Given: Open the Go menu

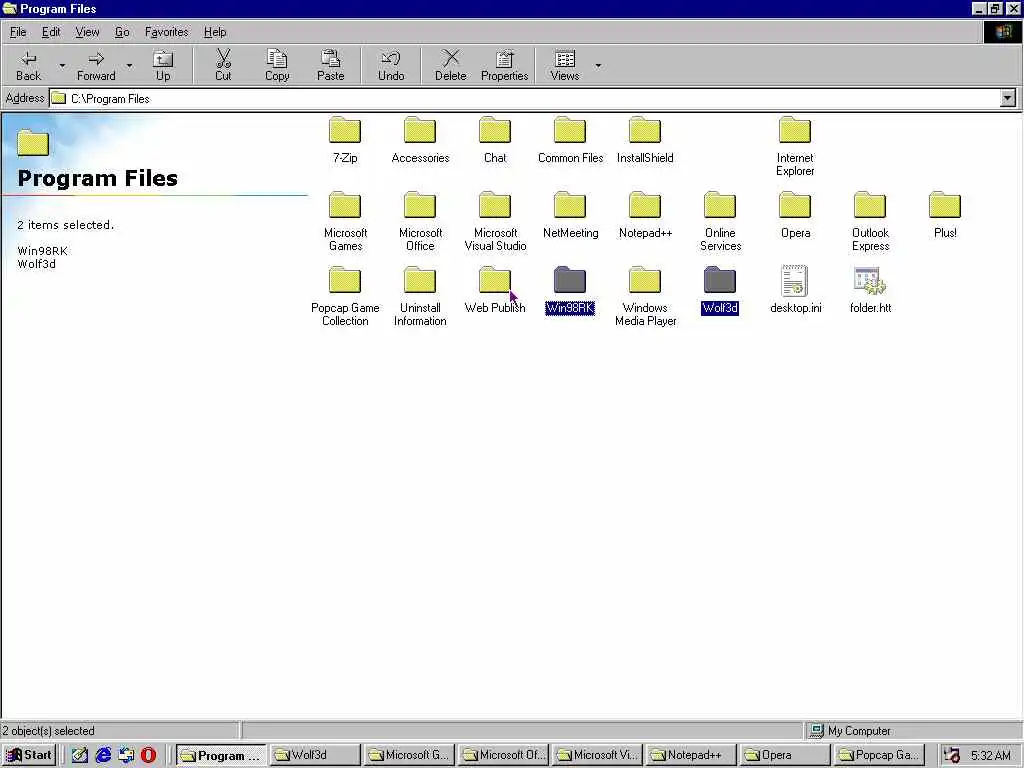Looking at the screenshot, I should (x=122, y=32).
